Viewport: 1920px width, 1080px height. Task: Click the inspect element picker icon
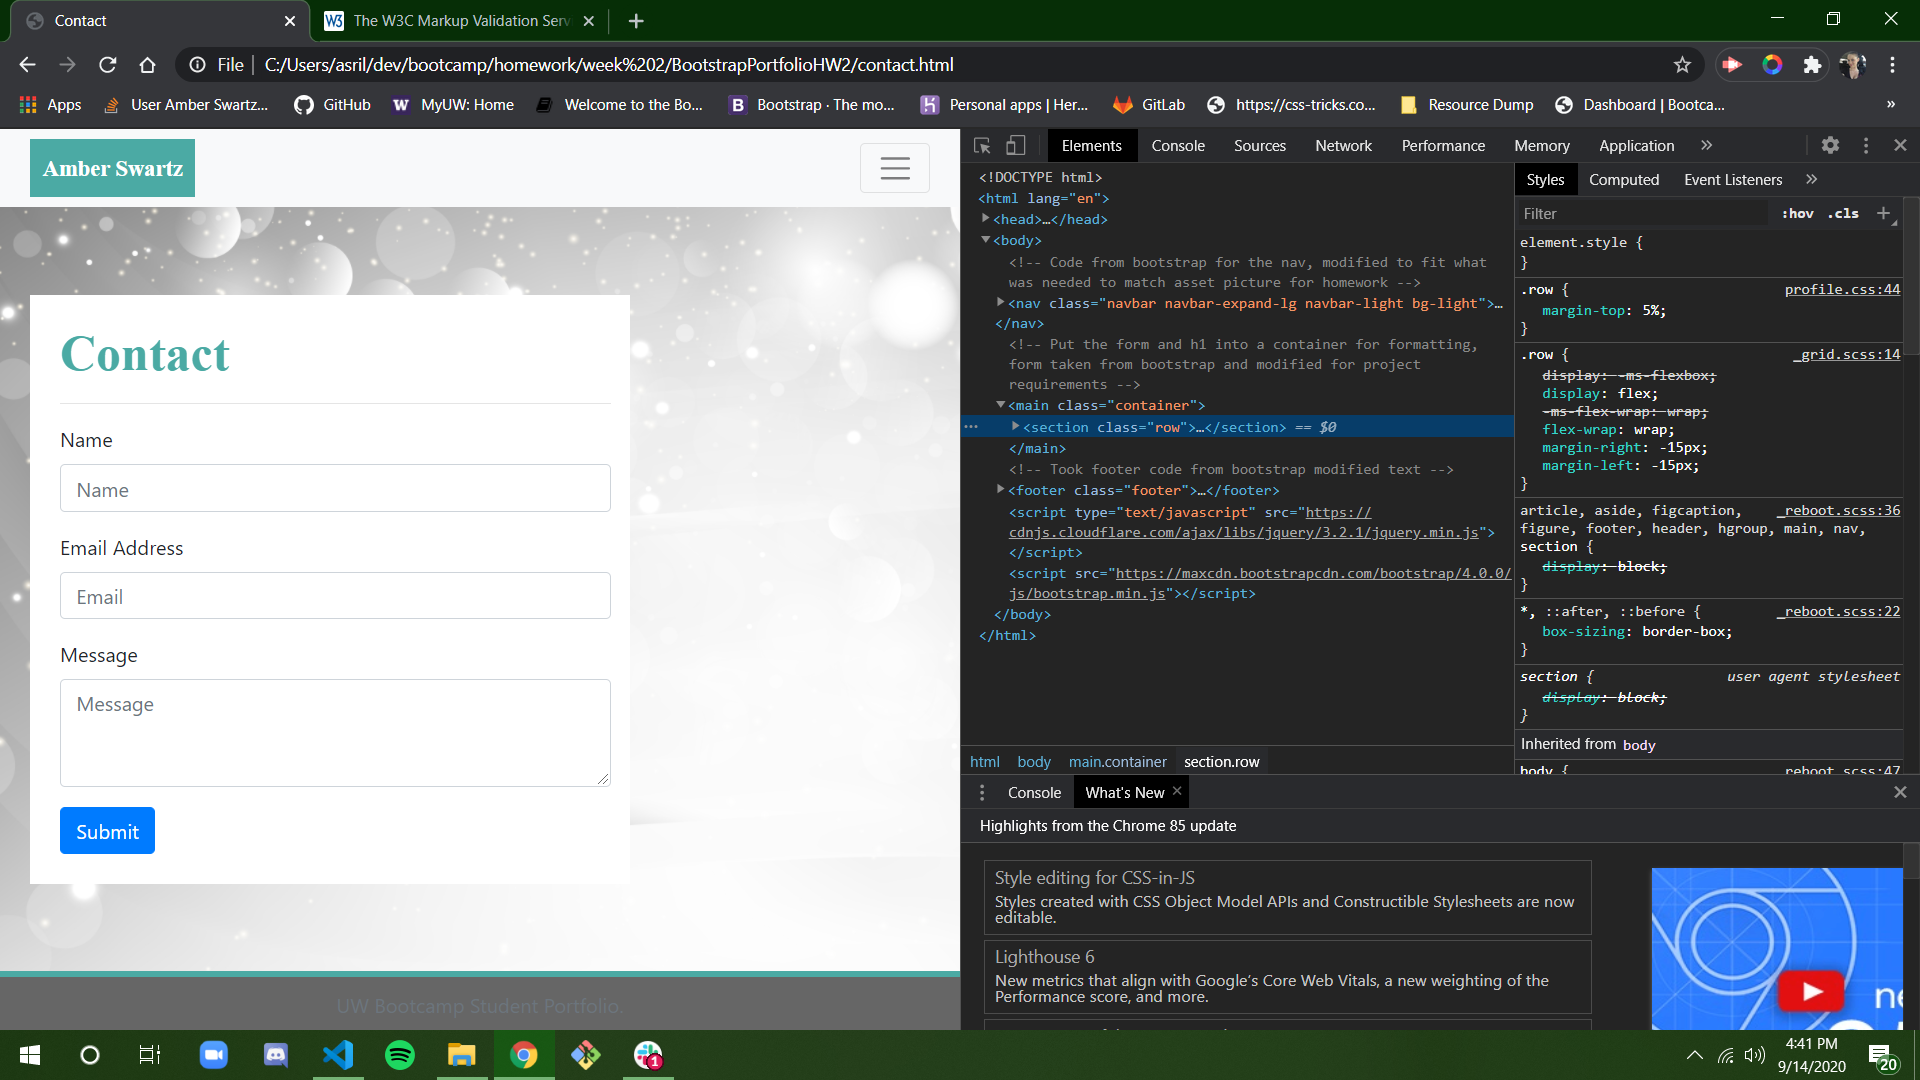[x=982, y=146]
